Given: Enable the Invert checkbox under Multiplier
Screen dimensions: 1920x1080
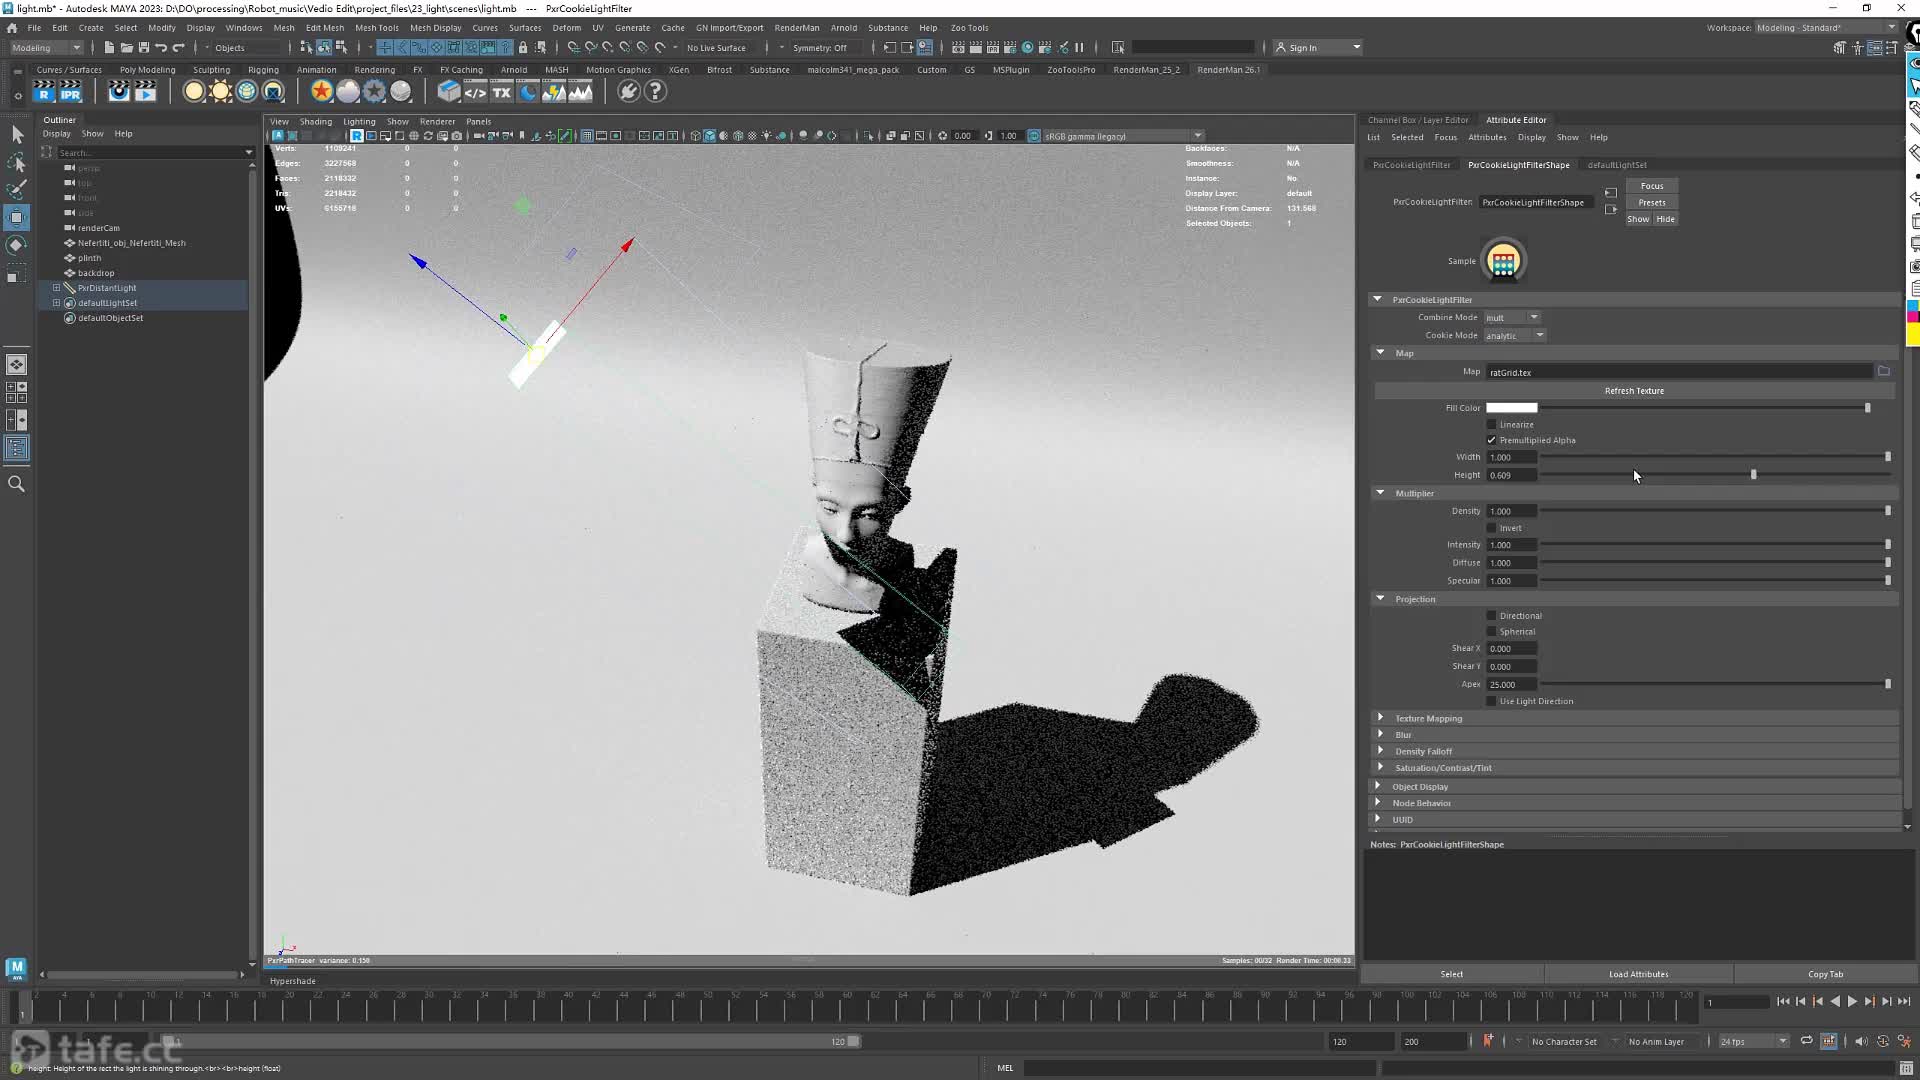Looking at the screenshot, I should (1492, 529).
